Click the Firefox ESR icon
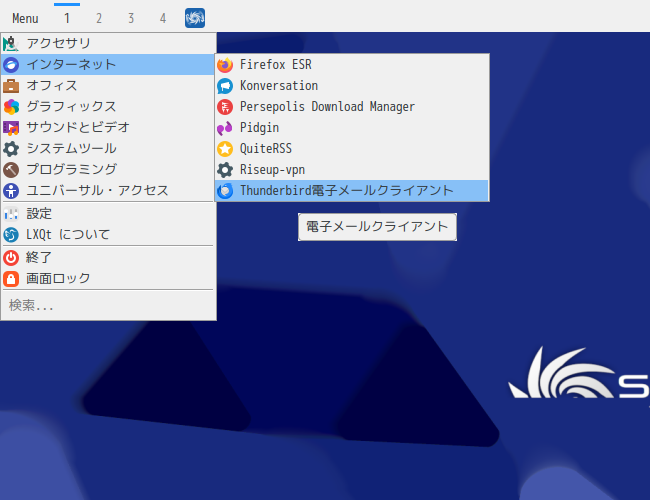Viewport: 650px width, 500px height. click(x=225, y=65)
